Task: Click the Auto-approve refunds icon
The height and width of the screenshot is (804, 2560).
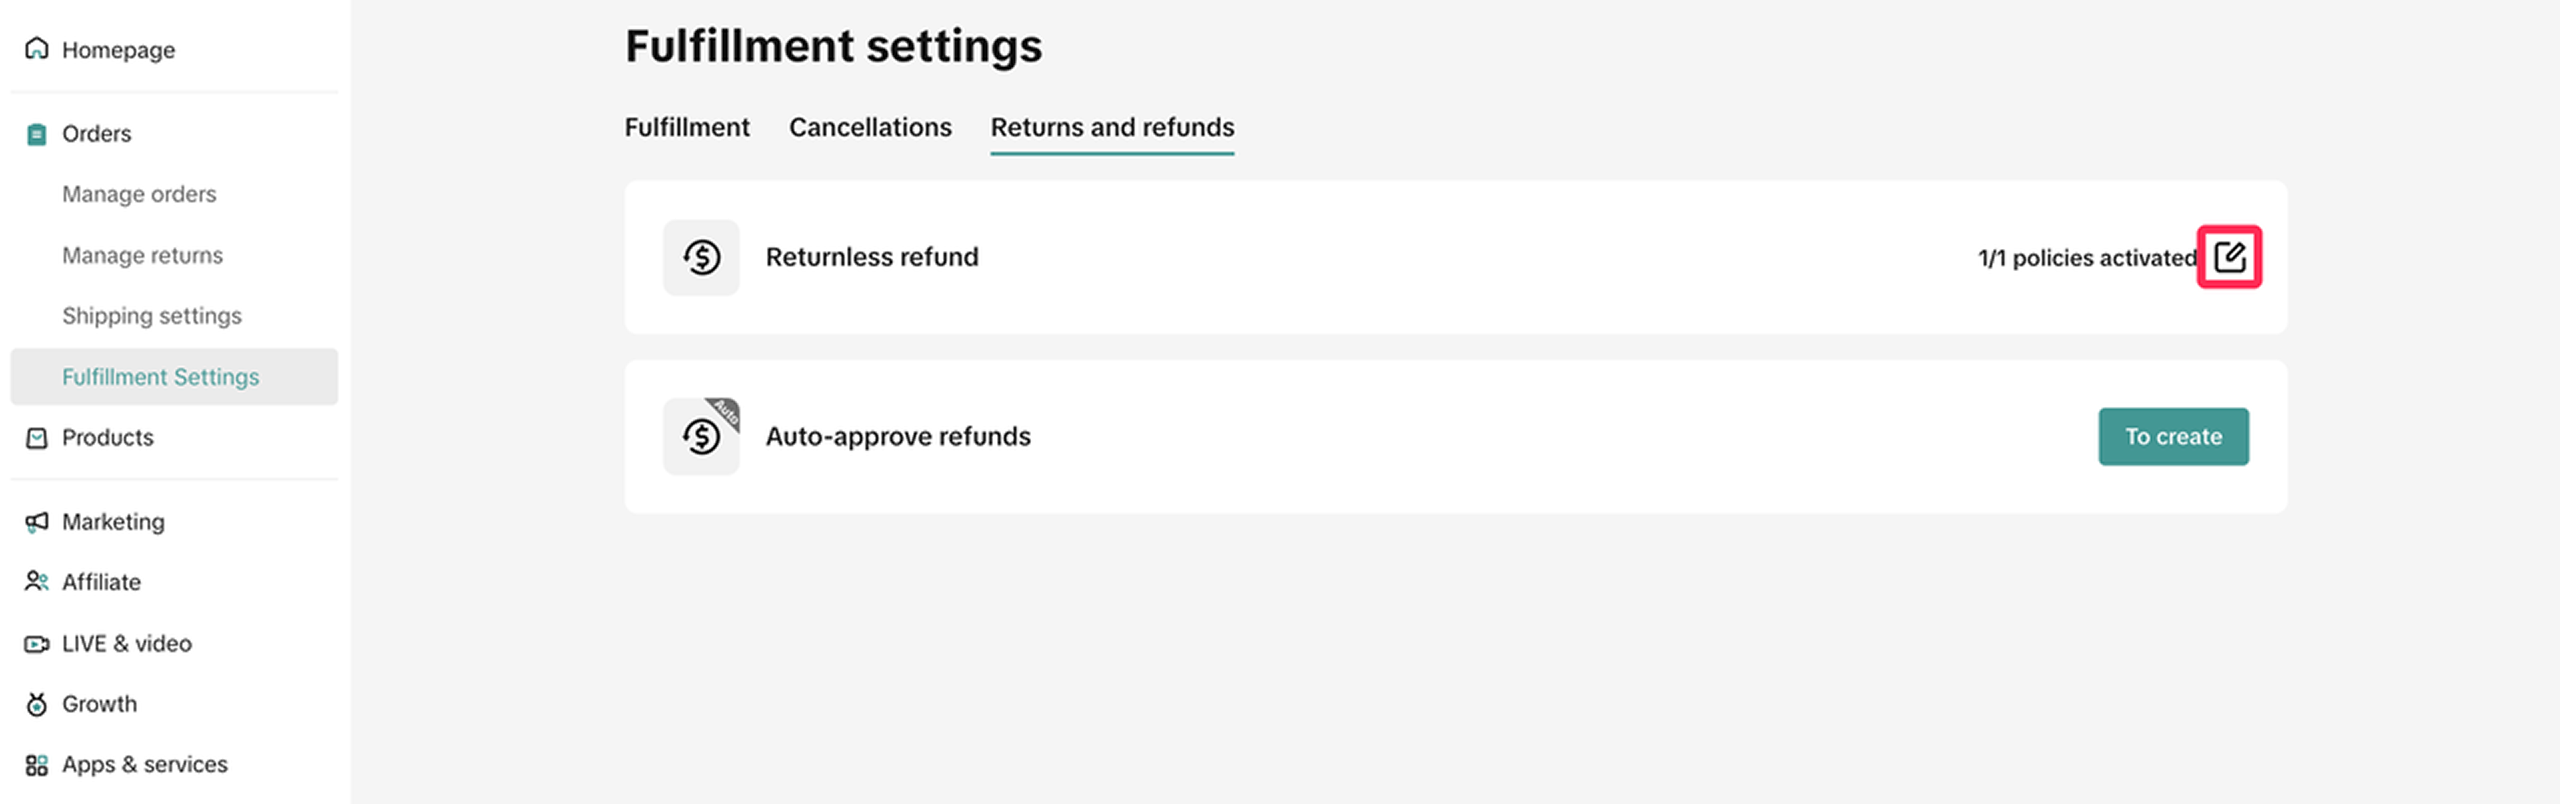Action: 701,436
